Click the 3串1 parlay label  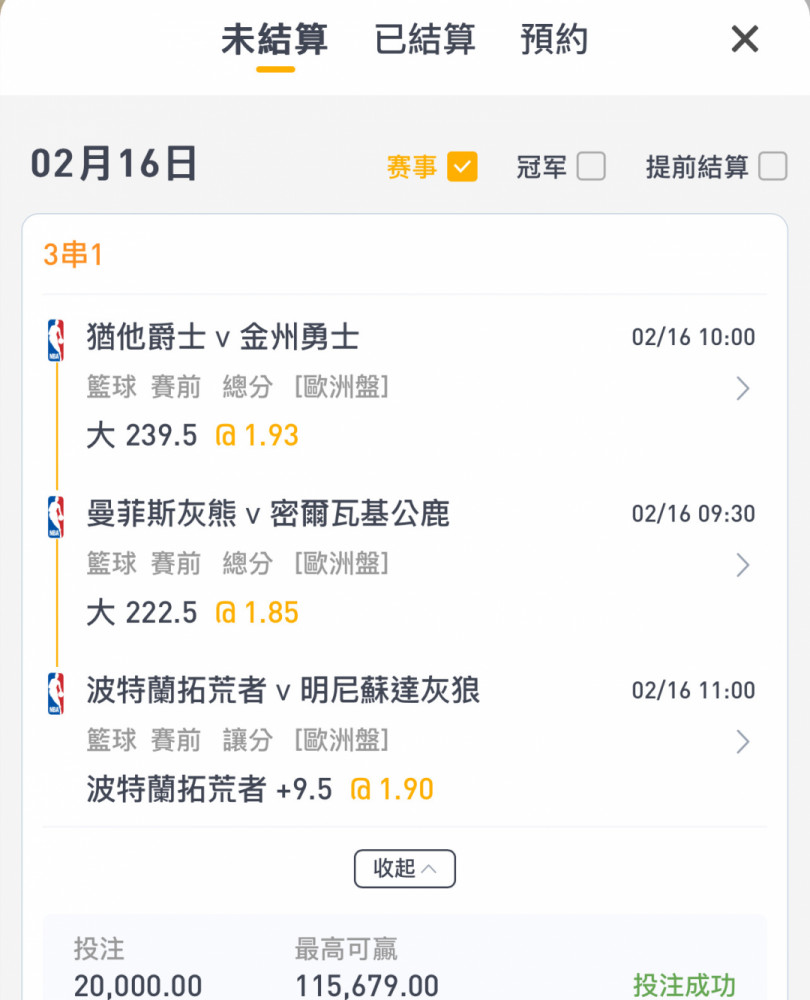click(x=73, y=254)
